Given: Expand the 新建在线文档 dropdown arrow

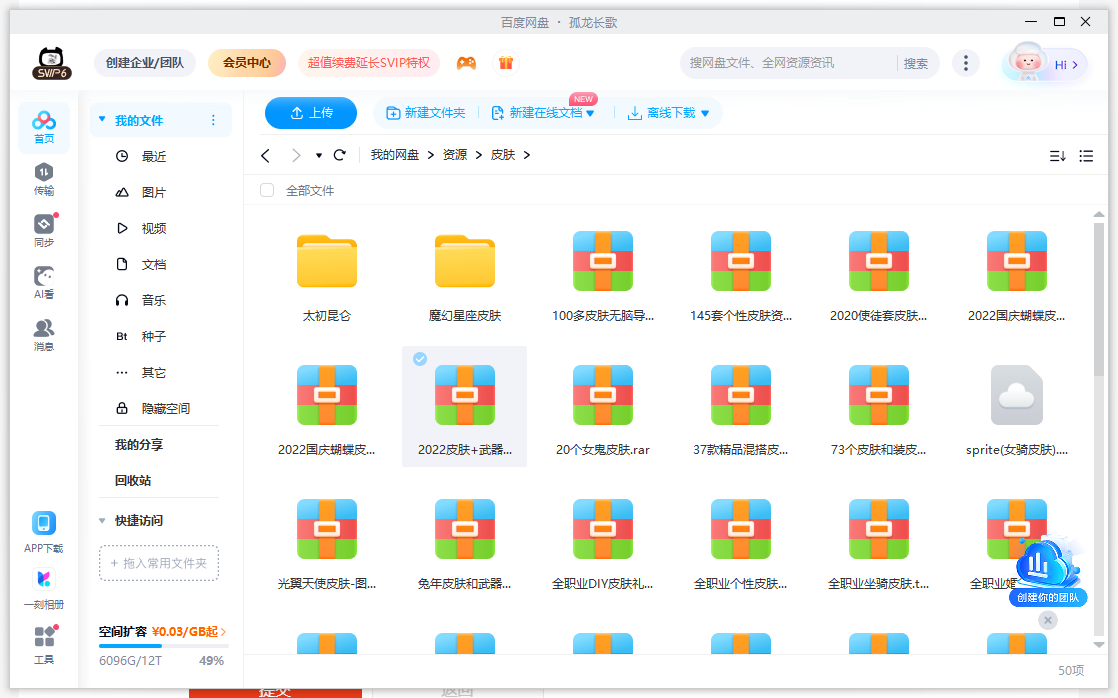Looking at the screenshot, I should 590,114.
